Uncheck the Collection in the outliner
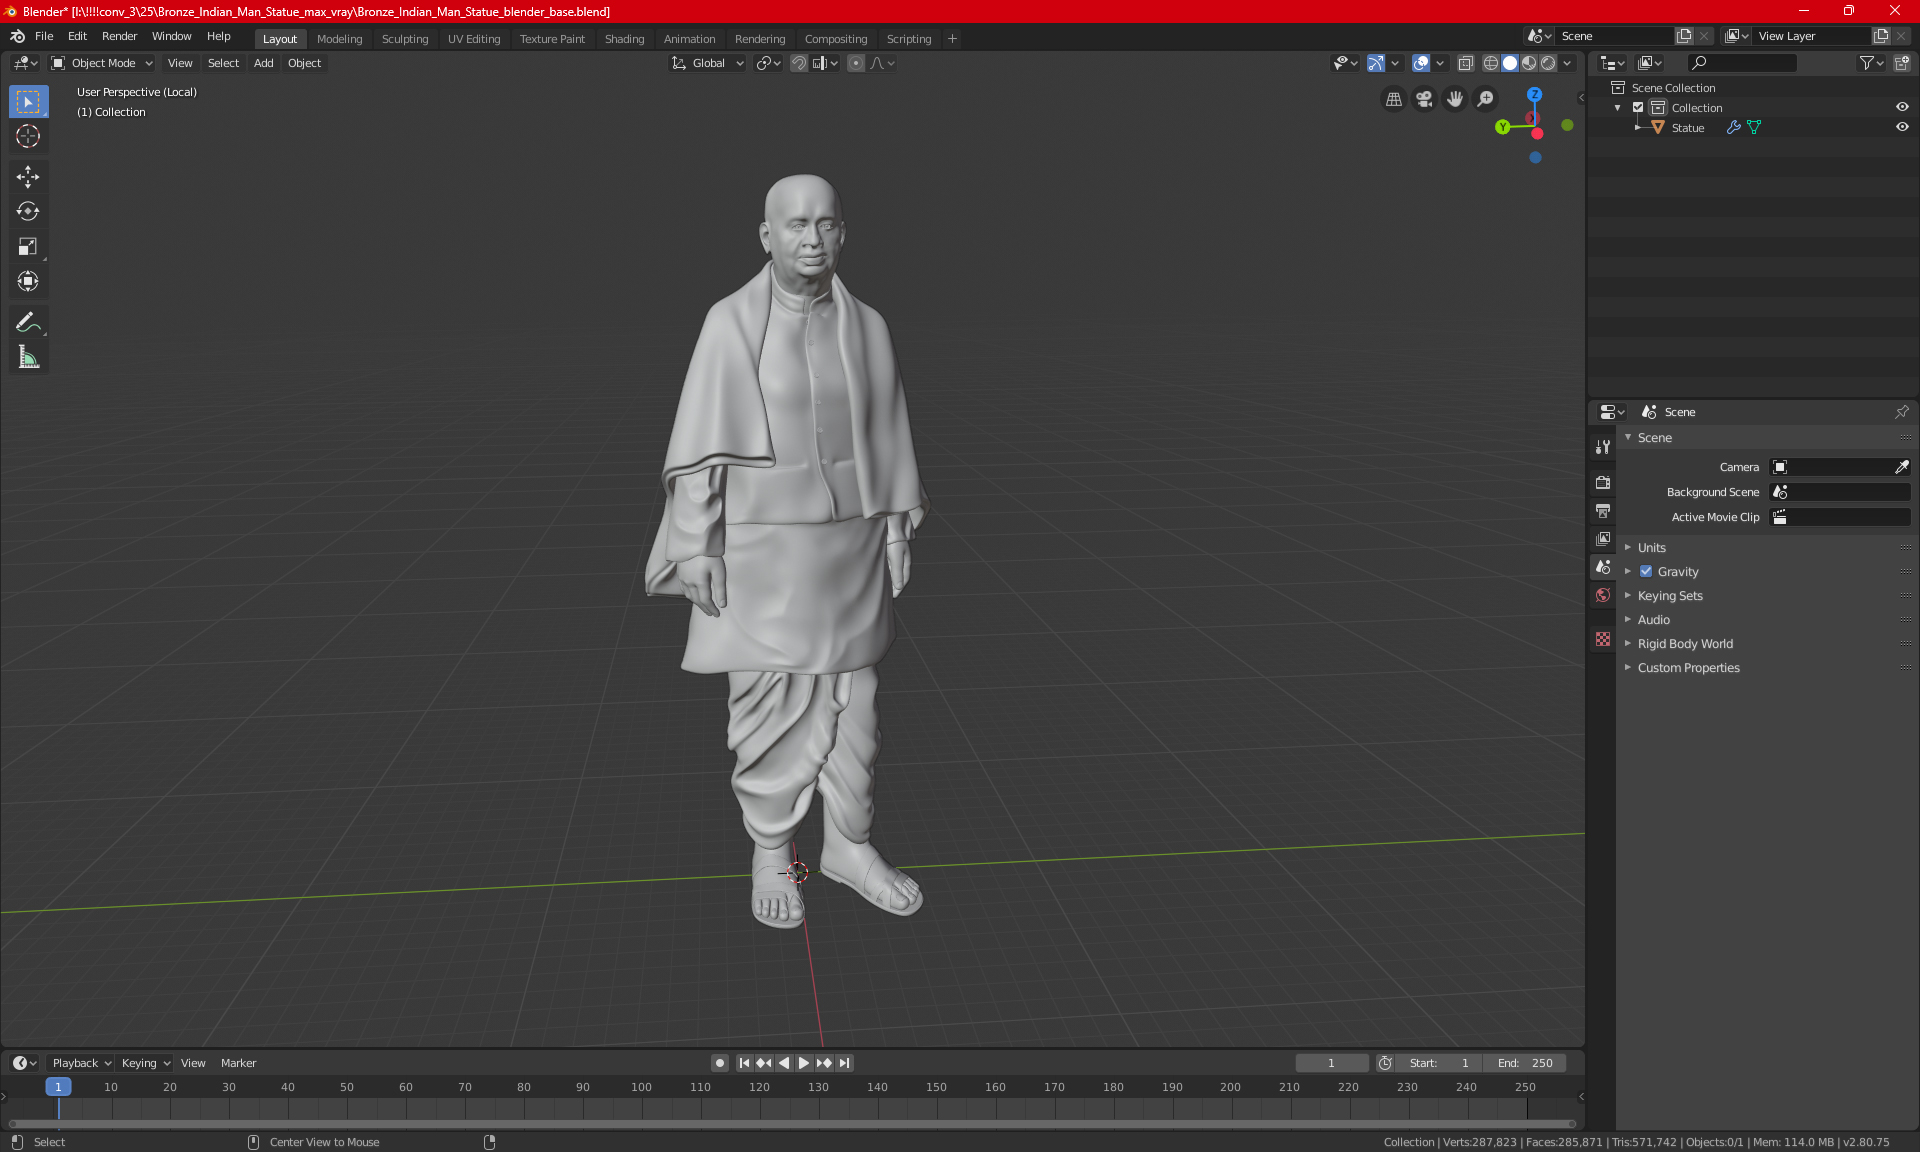Screen dimensions: 1920x1152 click(x=1638, y=108)
